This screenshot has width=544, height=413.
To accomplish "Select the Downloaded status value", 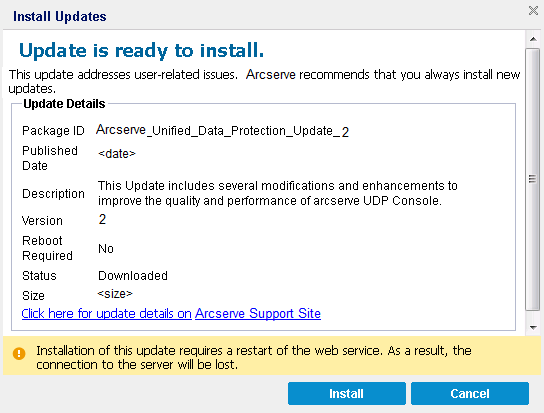I will (x=133, y=276).
